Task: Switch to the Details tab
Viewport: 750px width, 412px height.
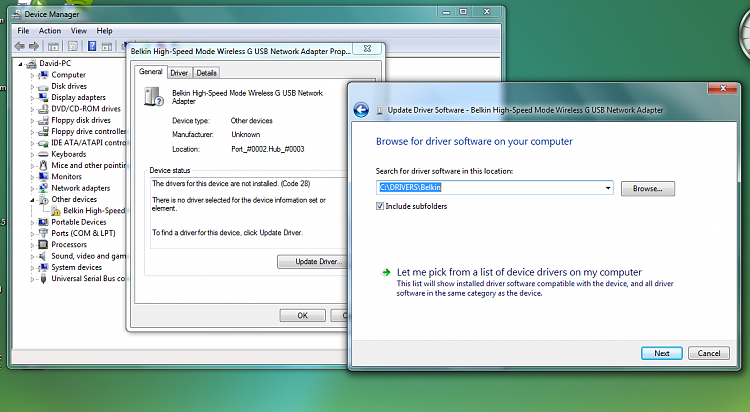Action: point(206,73)
